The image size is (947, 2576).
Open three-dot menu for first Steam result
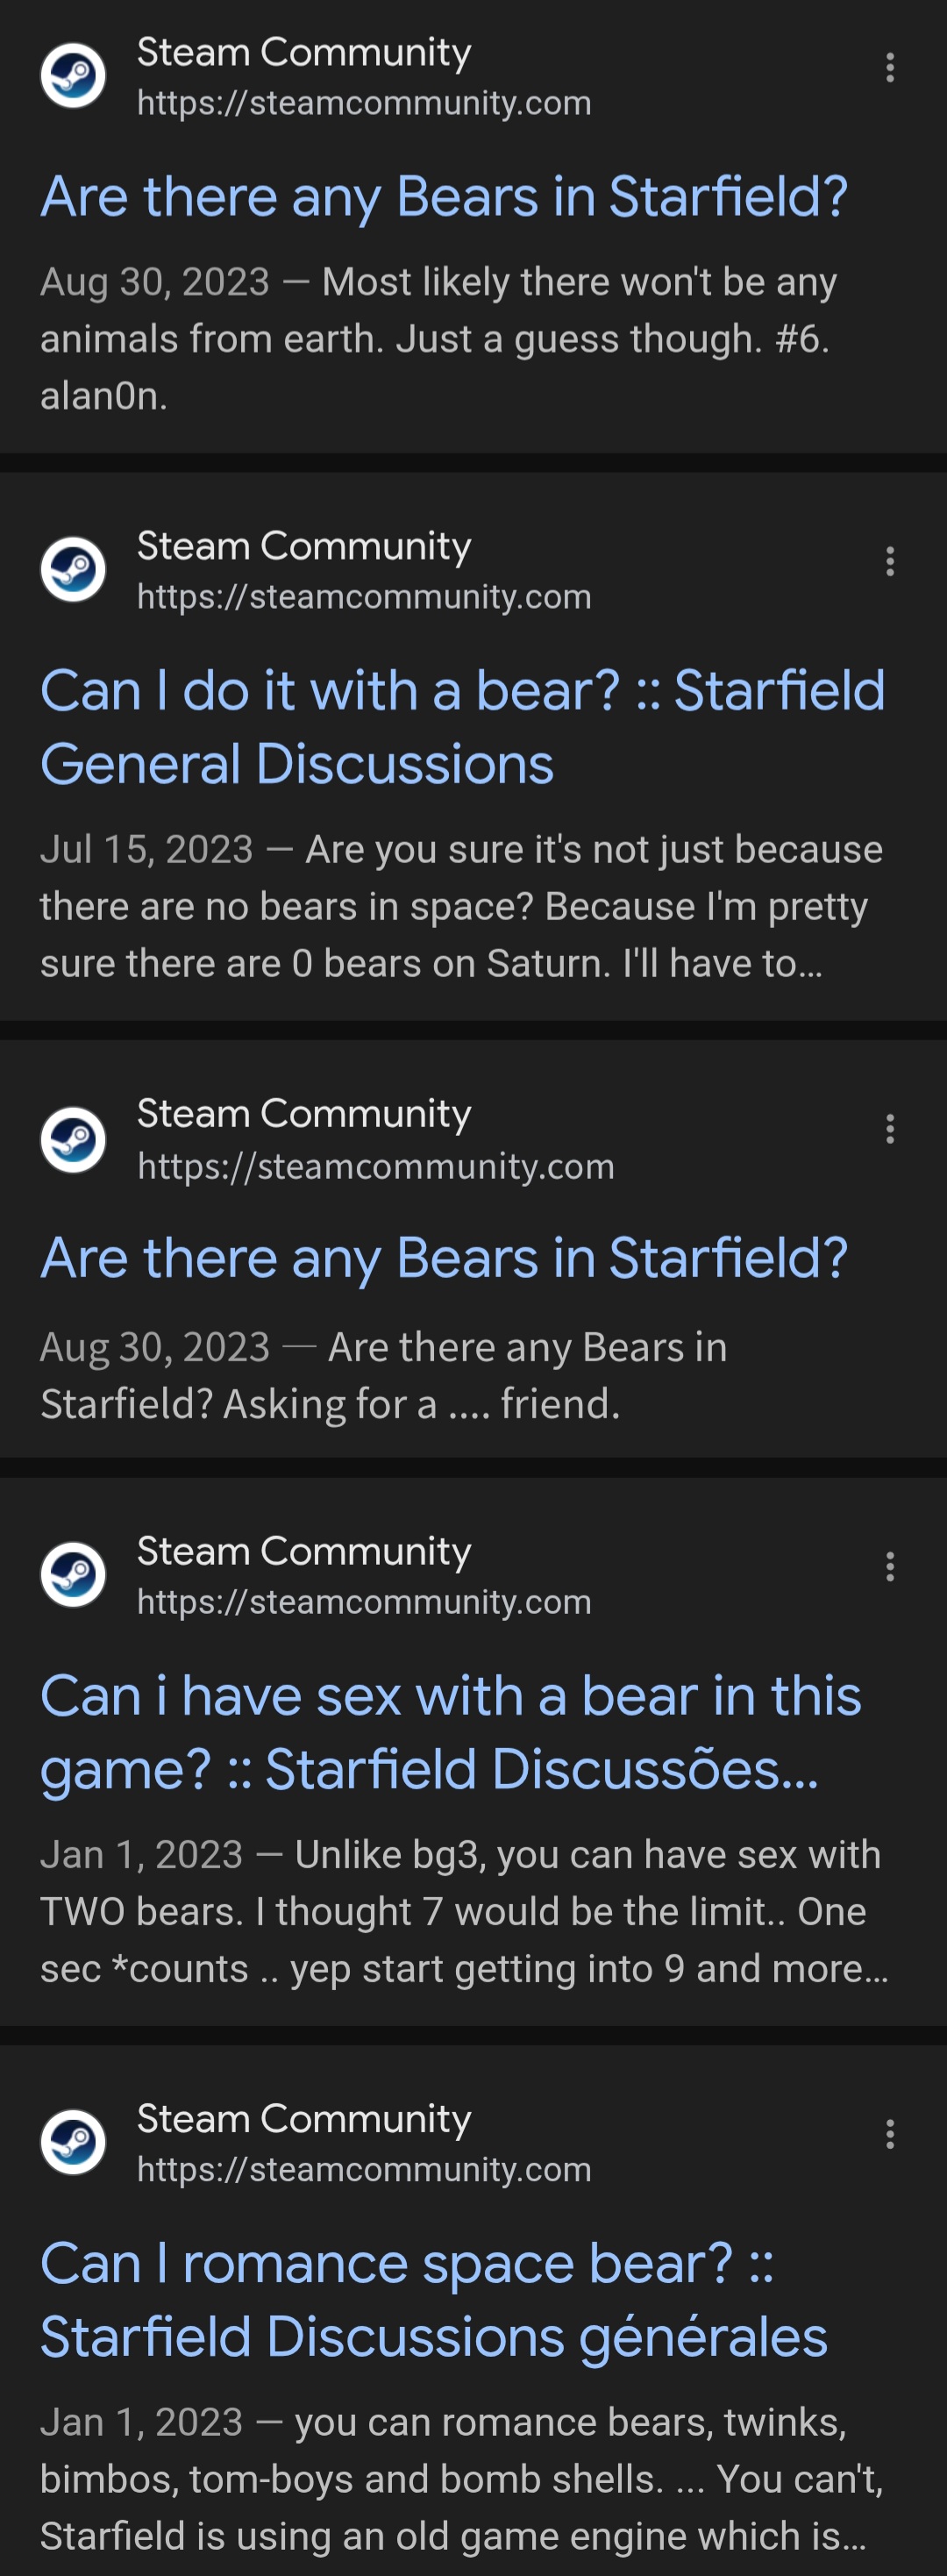[889, 68]
